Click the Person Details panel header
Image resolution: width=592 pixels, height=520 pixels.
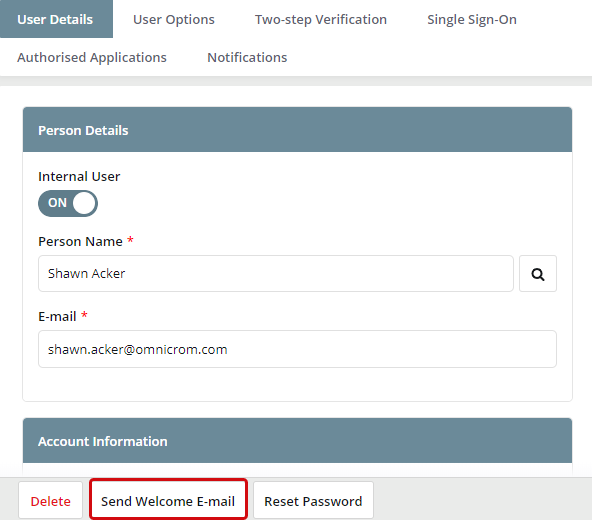pos(297,130)
